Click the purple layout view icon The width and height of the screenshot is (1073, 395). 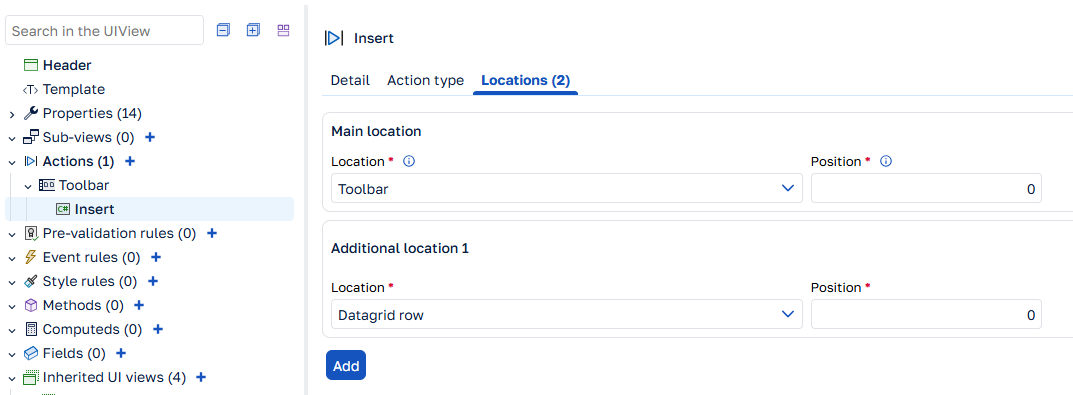(283, 30)
